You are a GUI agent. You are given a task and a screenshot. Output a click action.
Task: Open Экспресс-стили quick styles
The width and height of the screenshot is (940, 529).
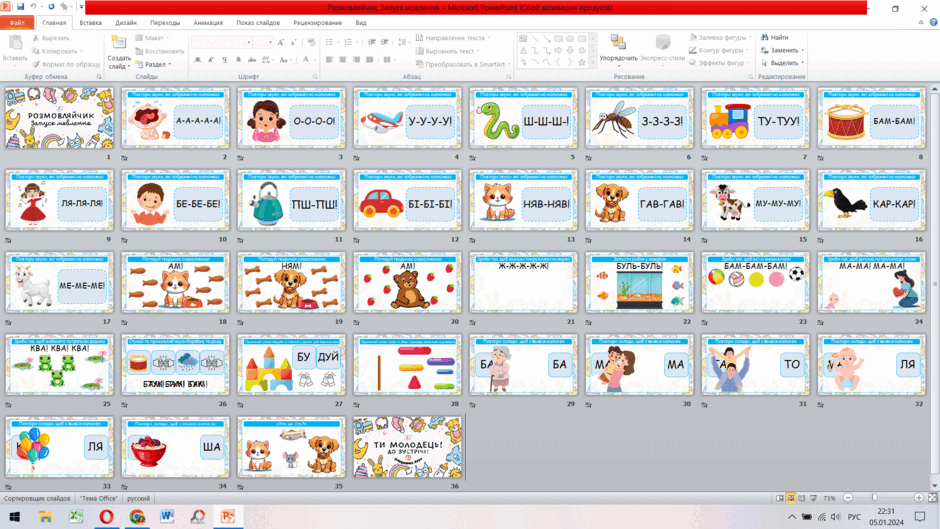[662, 48]
